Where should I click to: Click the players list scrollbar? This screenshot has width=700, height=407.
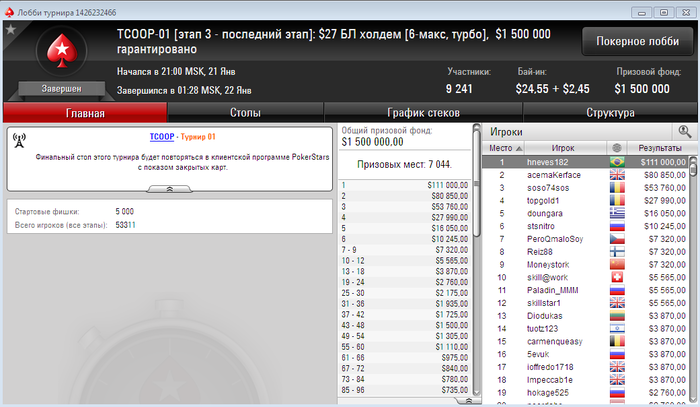(693, 279)
